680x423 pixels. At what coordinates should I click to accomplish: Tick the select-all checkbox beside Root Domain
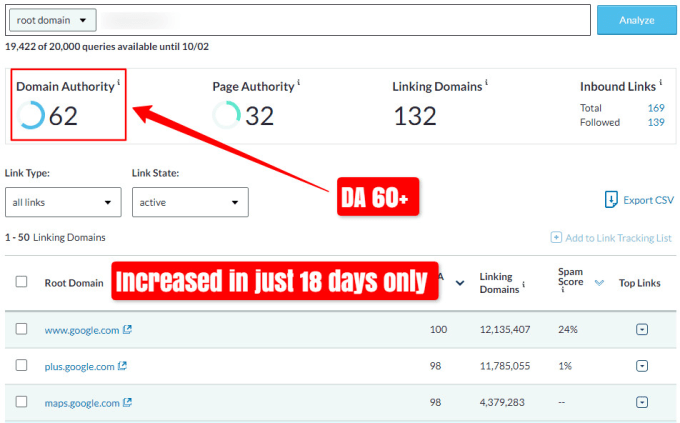click(x=21, y=282)
